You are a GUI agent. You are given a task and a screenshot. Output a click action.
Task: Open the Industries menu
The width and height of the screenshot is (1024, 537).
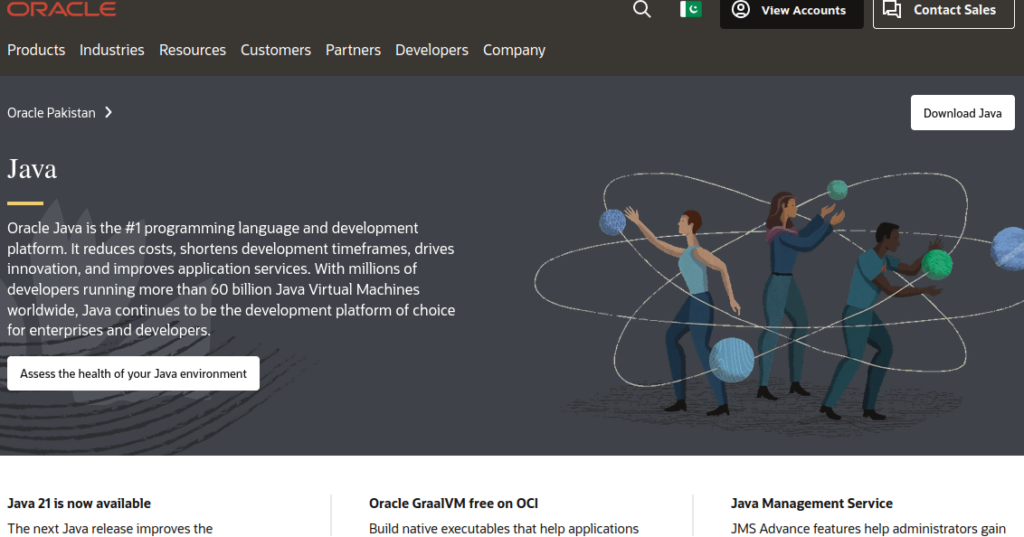pos(112,50)
